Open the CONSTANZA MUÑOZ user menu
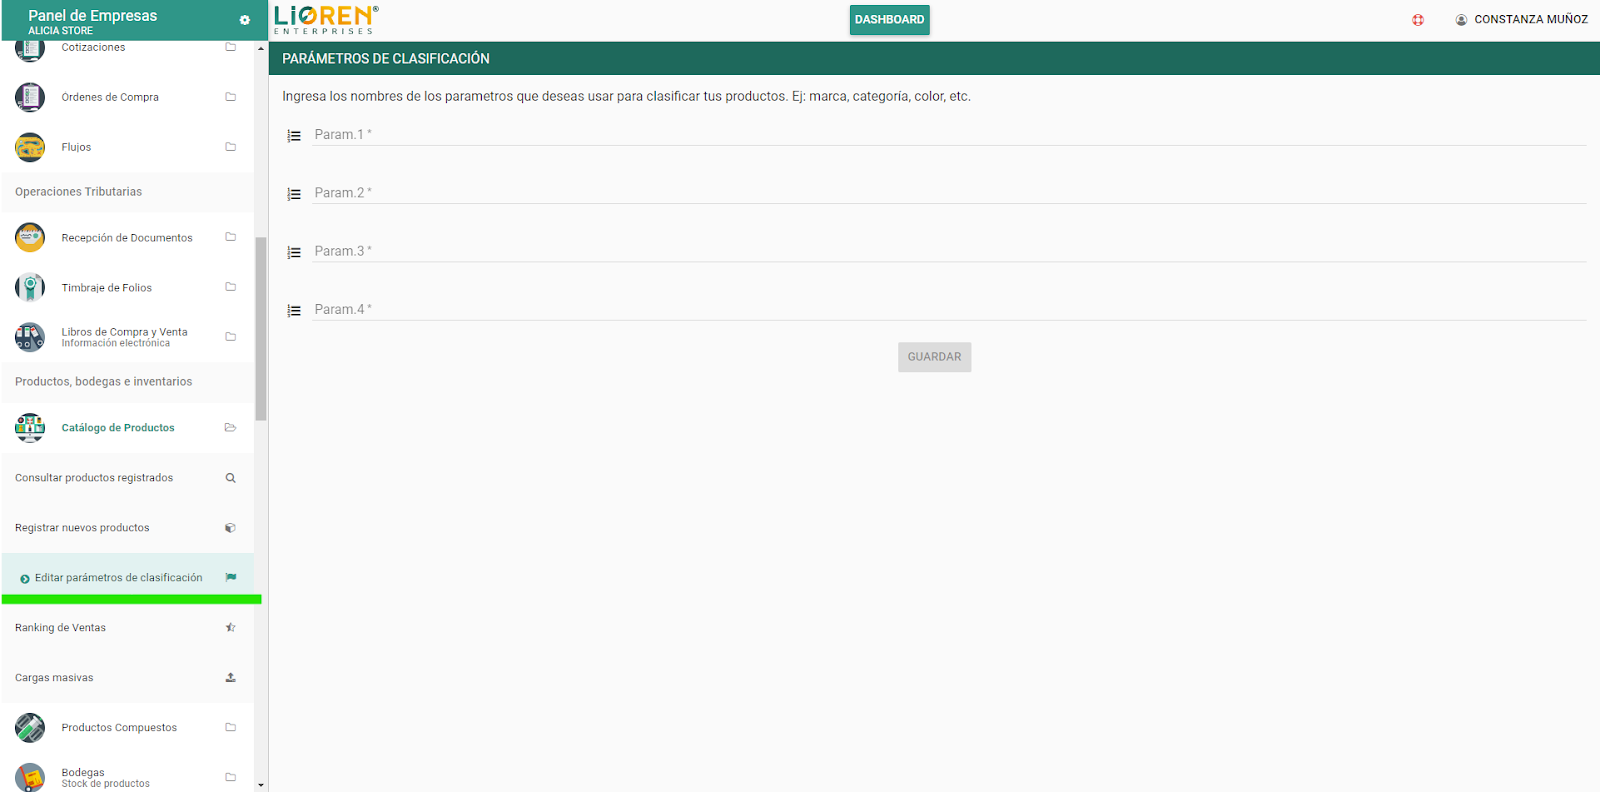This screenshot has width=1600, height=792. click(x=1522, y=20)
